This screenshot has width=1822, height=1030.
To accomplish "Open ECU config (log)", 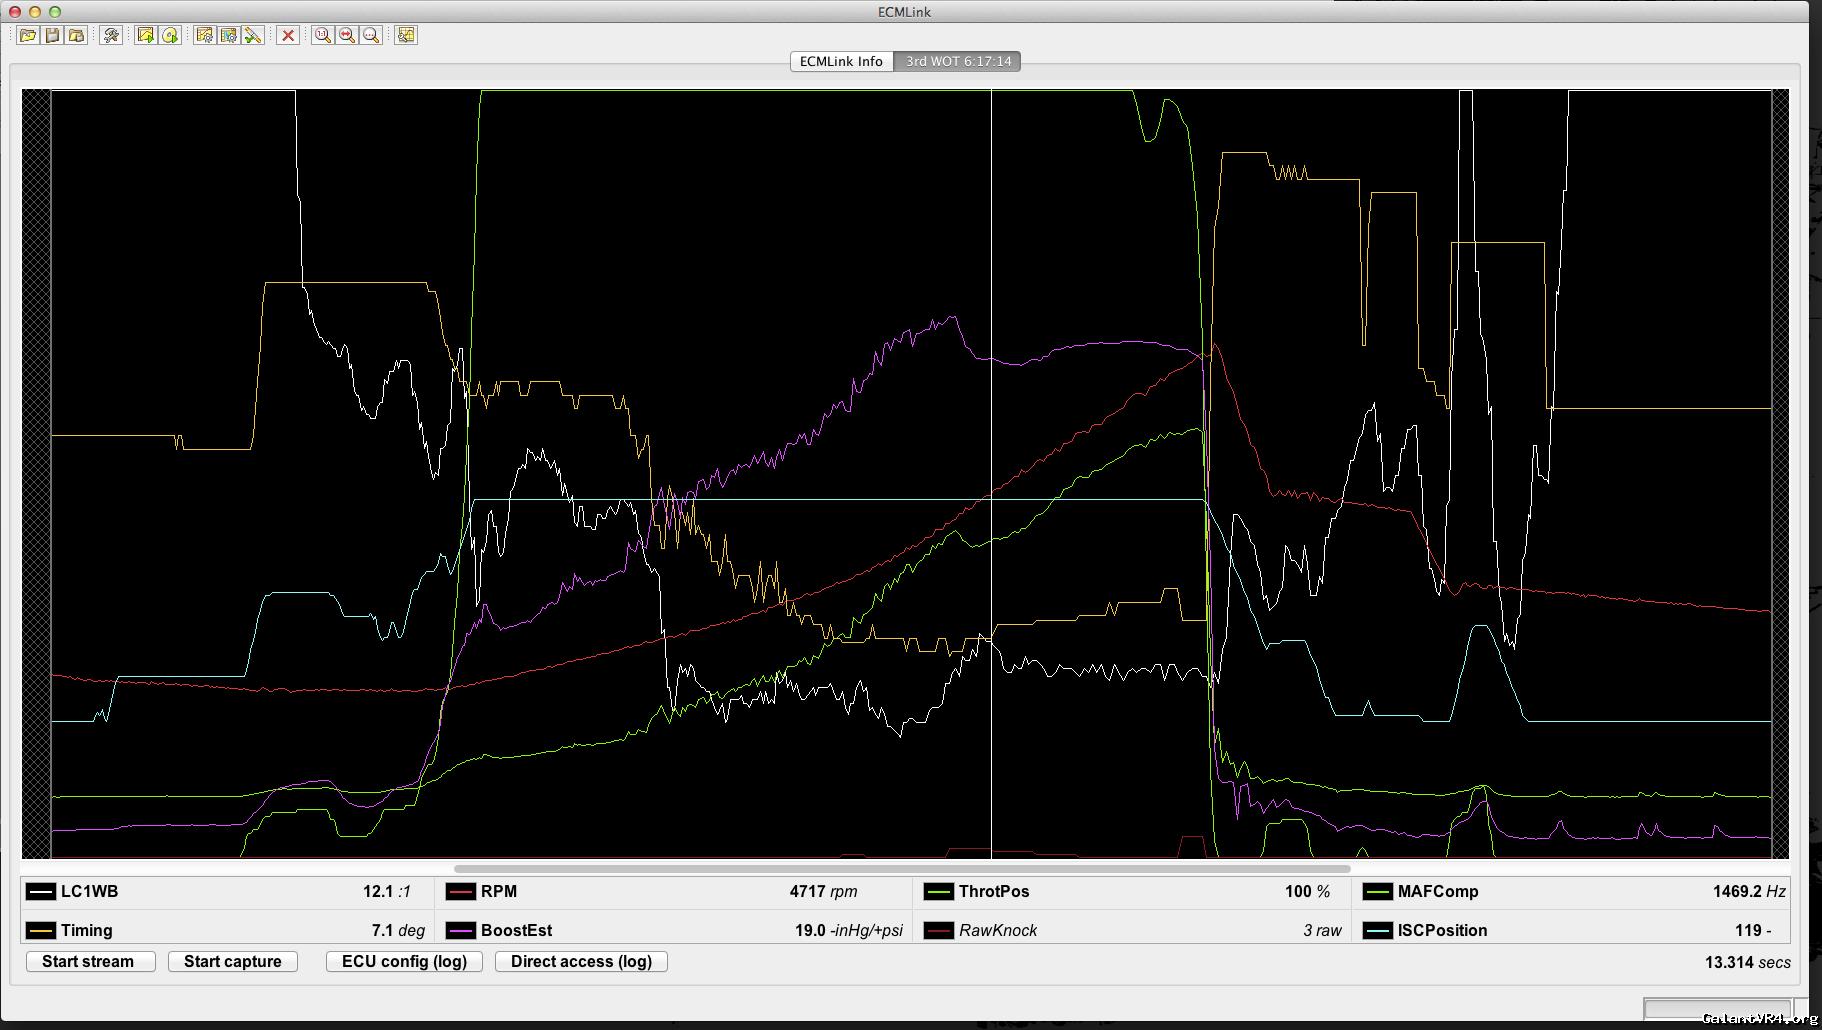I will coord(404,961).
